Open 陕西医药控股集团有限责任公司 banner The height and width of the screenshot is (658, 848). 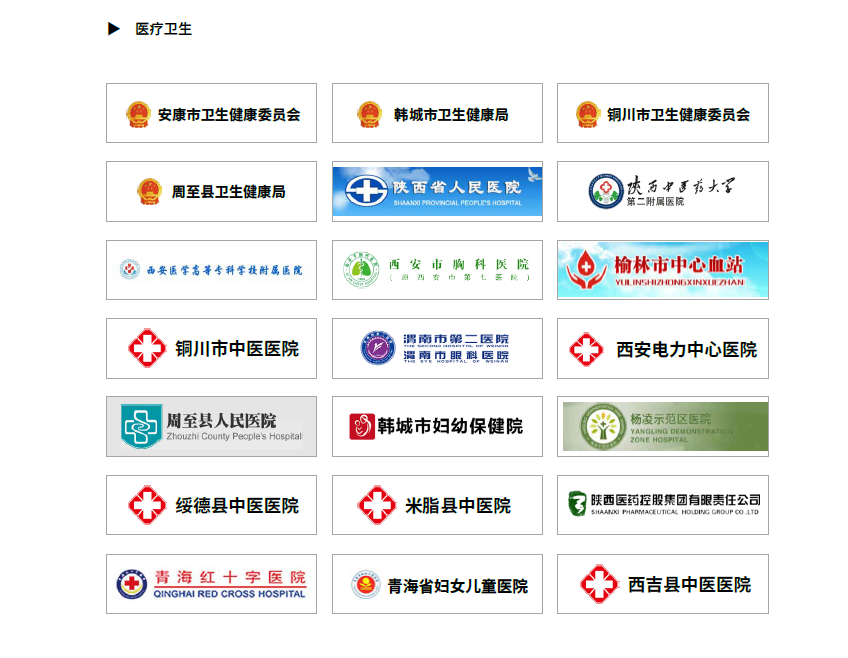pyautogui.click(x=662, y=505)
